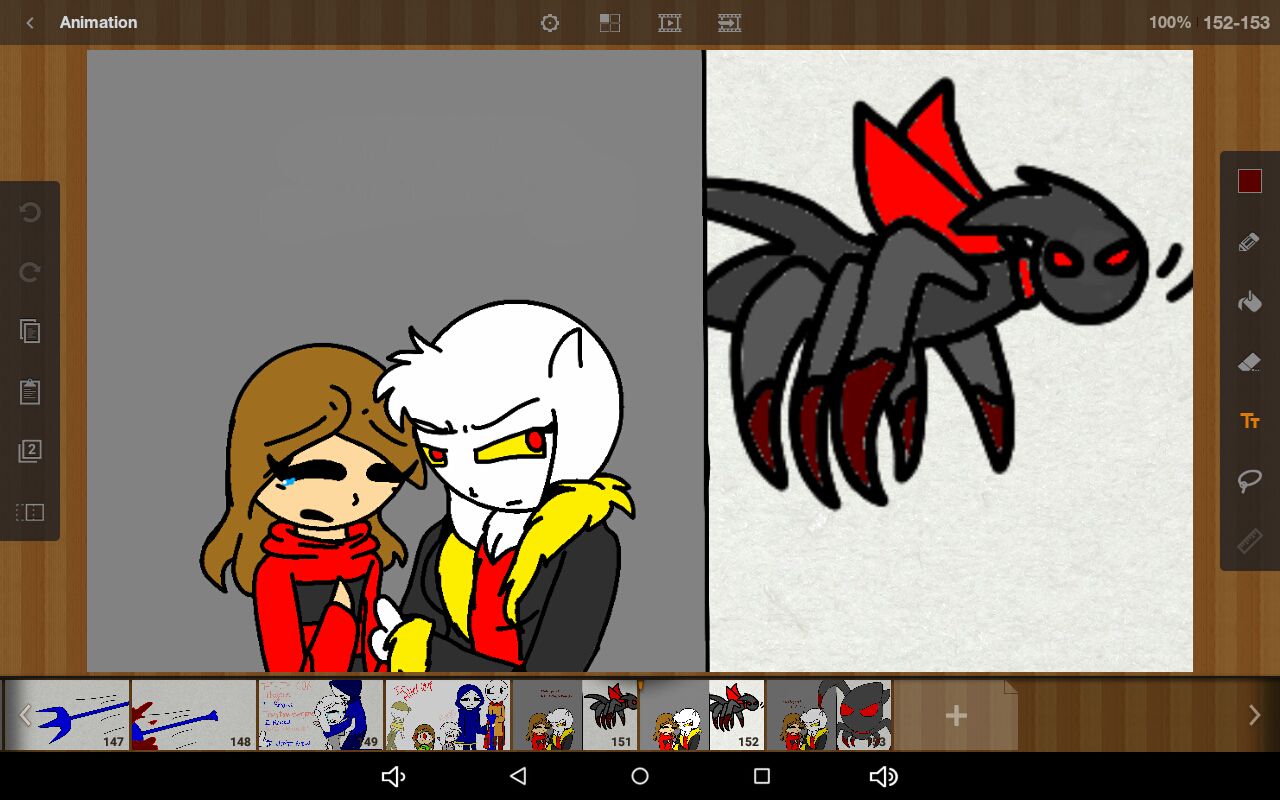Open frame 151 thumbnail
This screenshot has height=800, width=1280.
pos(575,715)
